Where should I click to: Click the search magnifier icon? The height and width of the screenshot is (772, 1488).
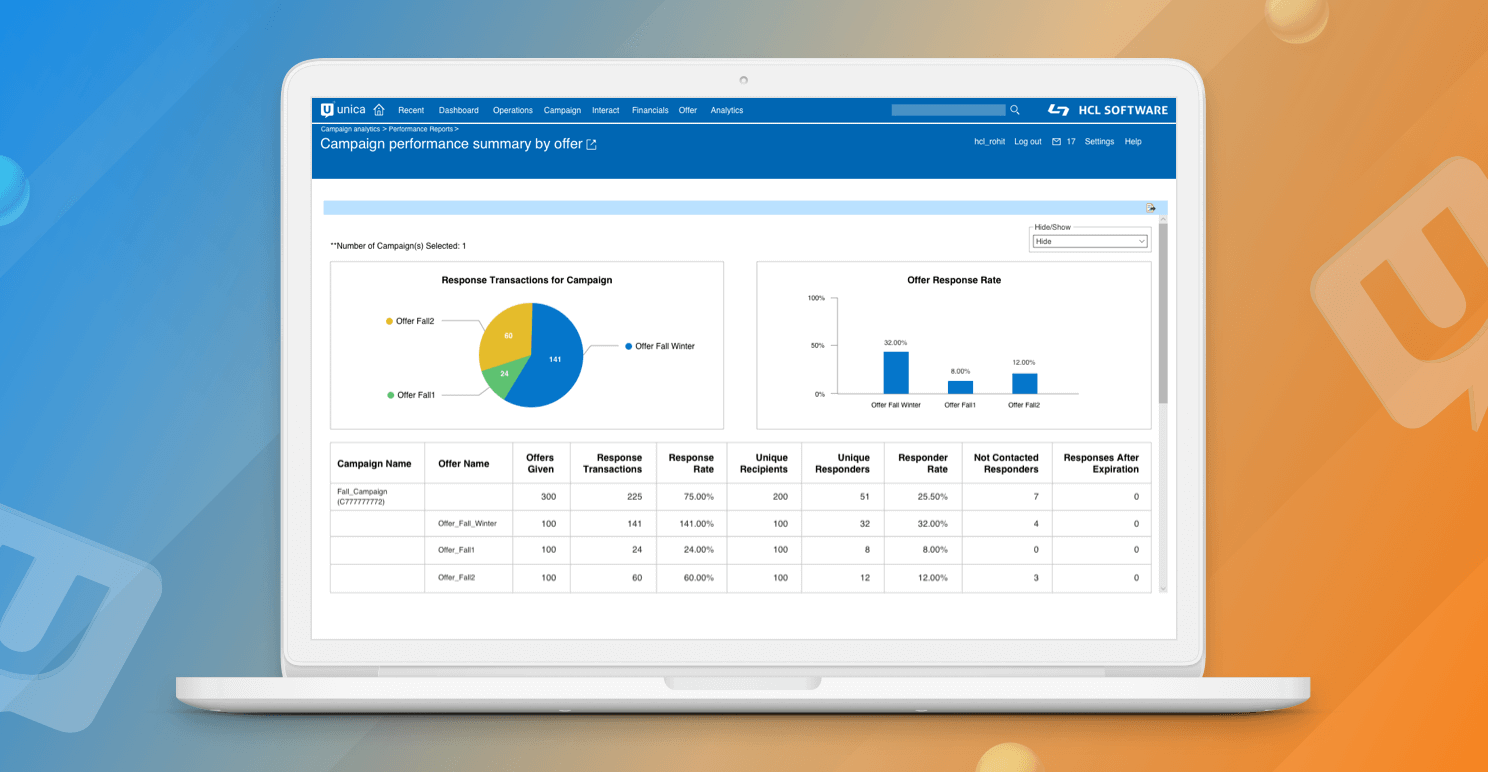coord(1015,110)
